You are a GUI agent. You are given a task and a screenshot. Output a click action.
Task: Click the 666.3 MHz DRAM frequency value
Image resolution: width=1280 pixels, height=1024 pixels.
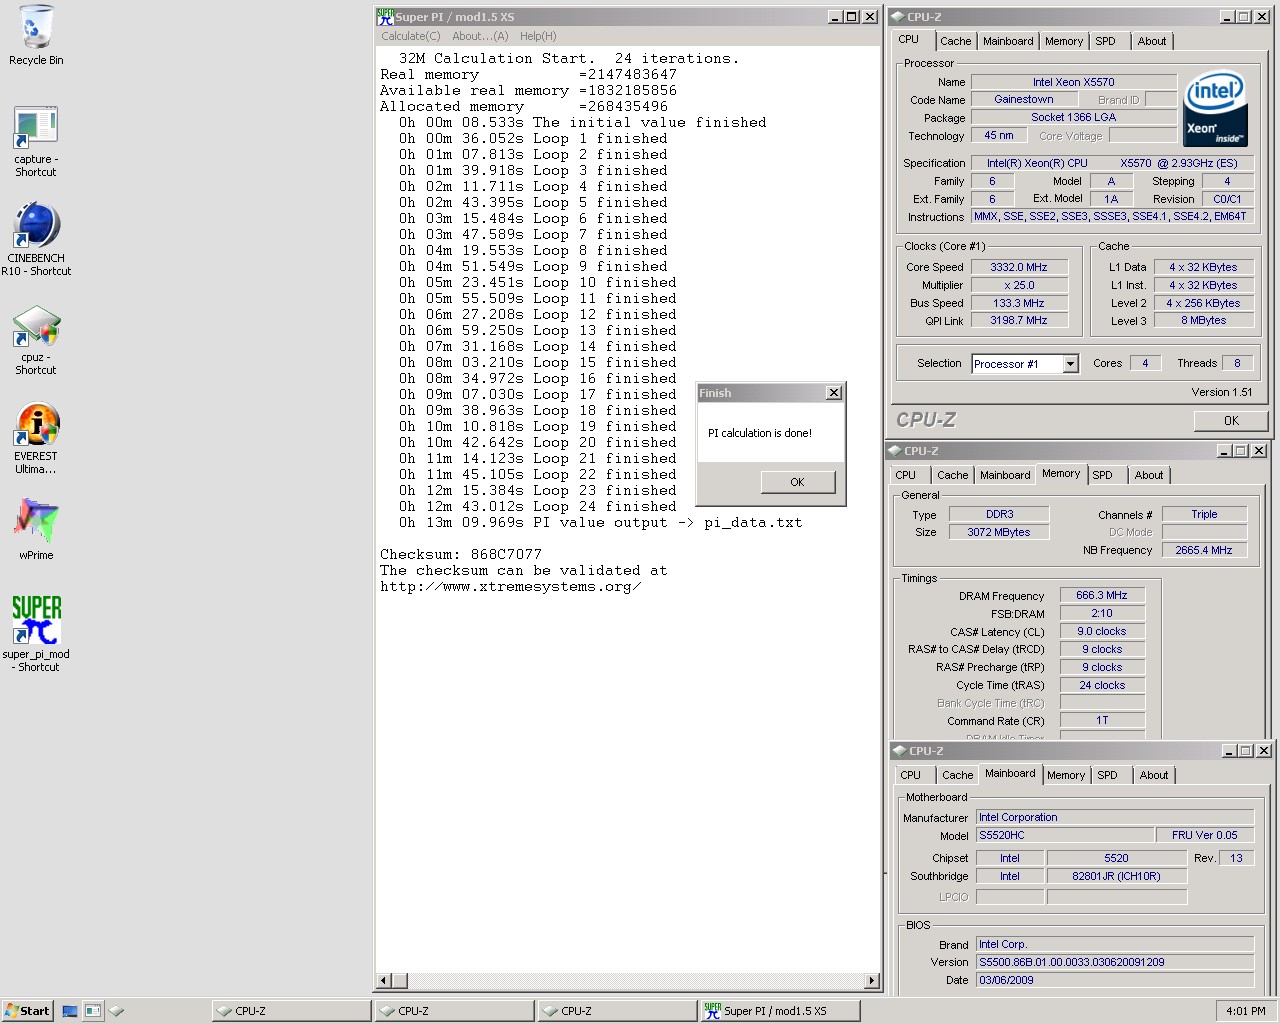click(x=1101, y=596)
